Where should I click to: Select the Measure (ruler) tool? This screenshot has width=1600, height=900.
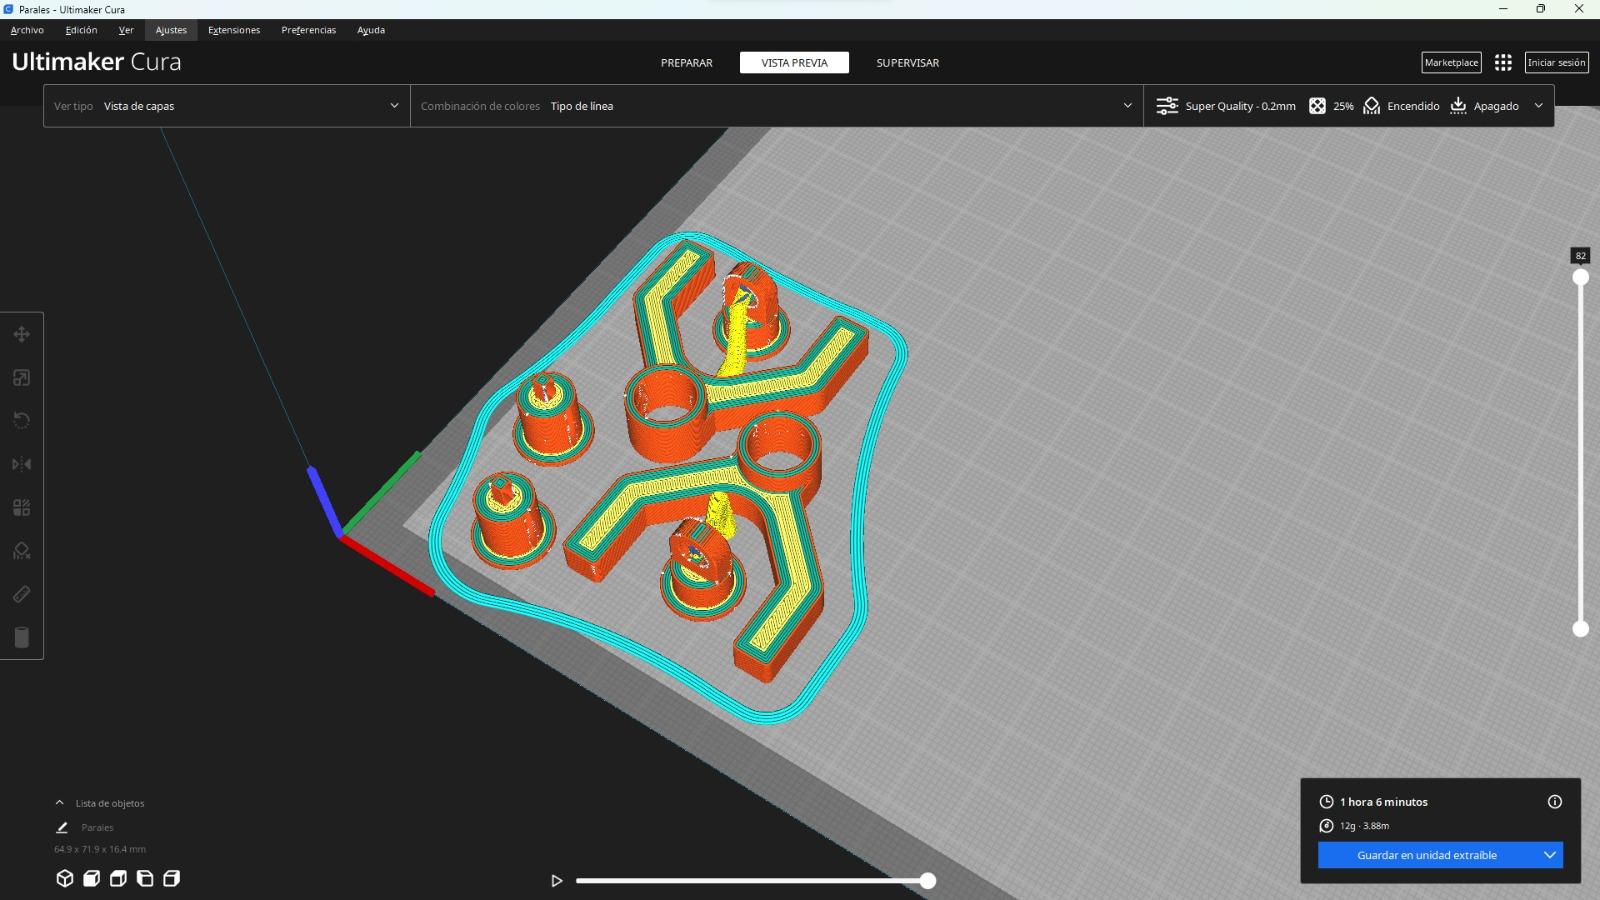(x=21, y=594)
